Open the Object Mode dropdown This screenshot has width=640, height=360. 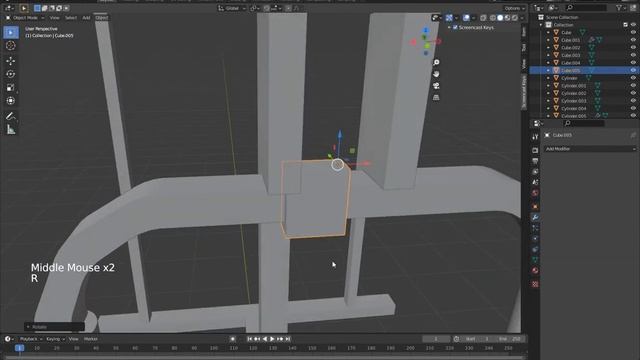coord(25,18)
